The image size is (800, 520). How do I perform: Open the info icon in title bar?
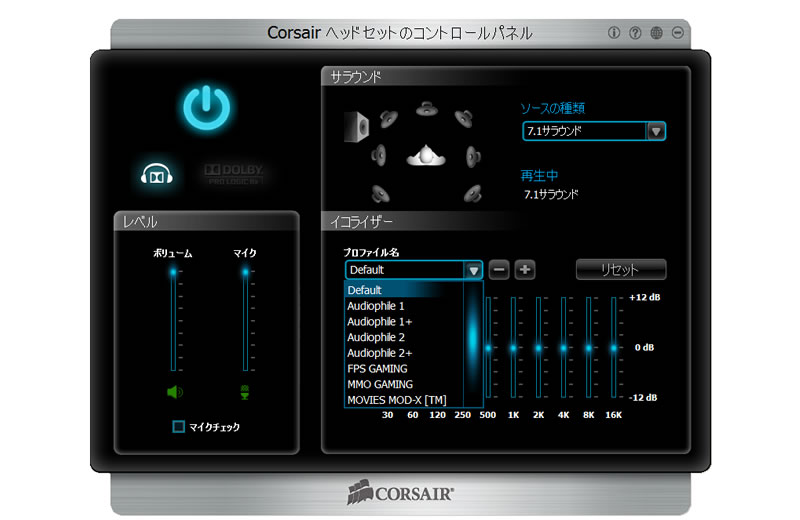(614, 33)
